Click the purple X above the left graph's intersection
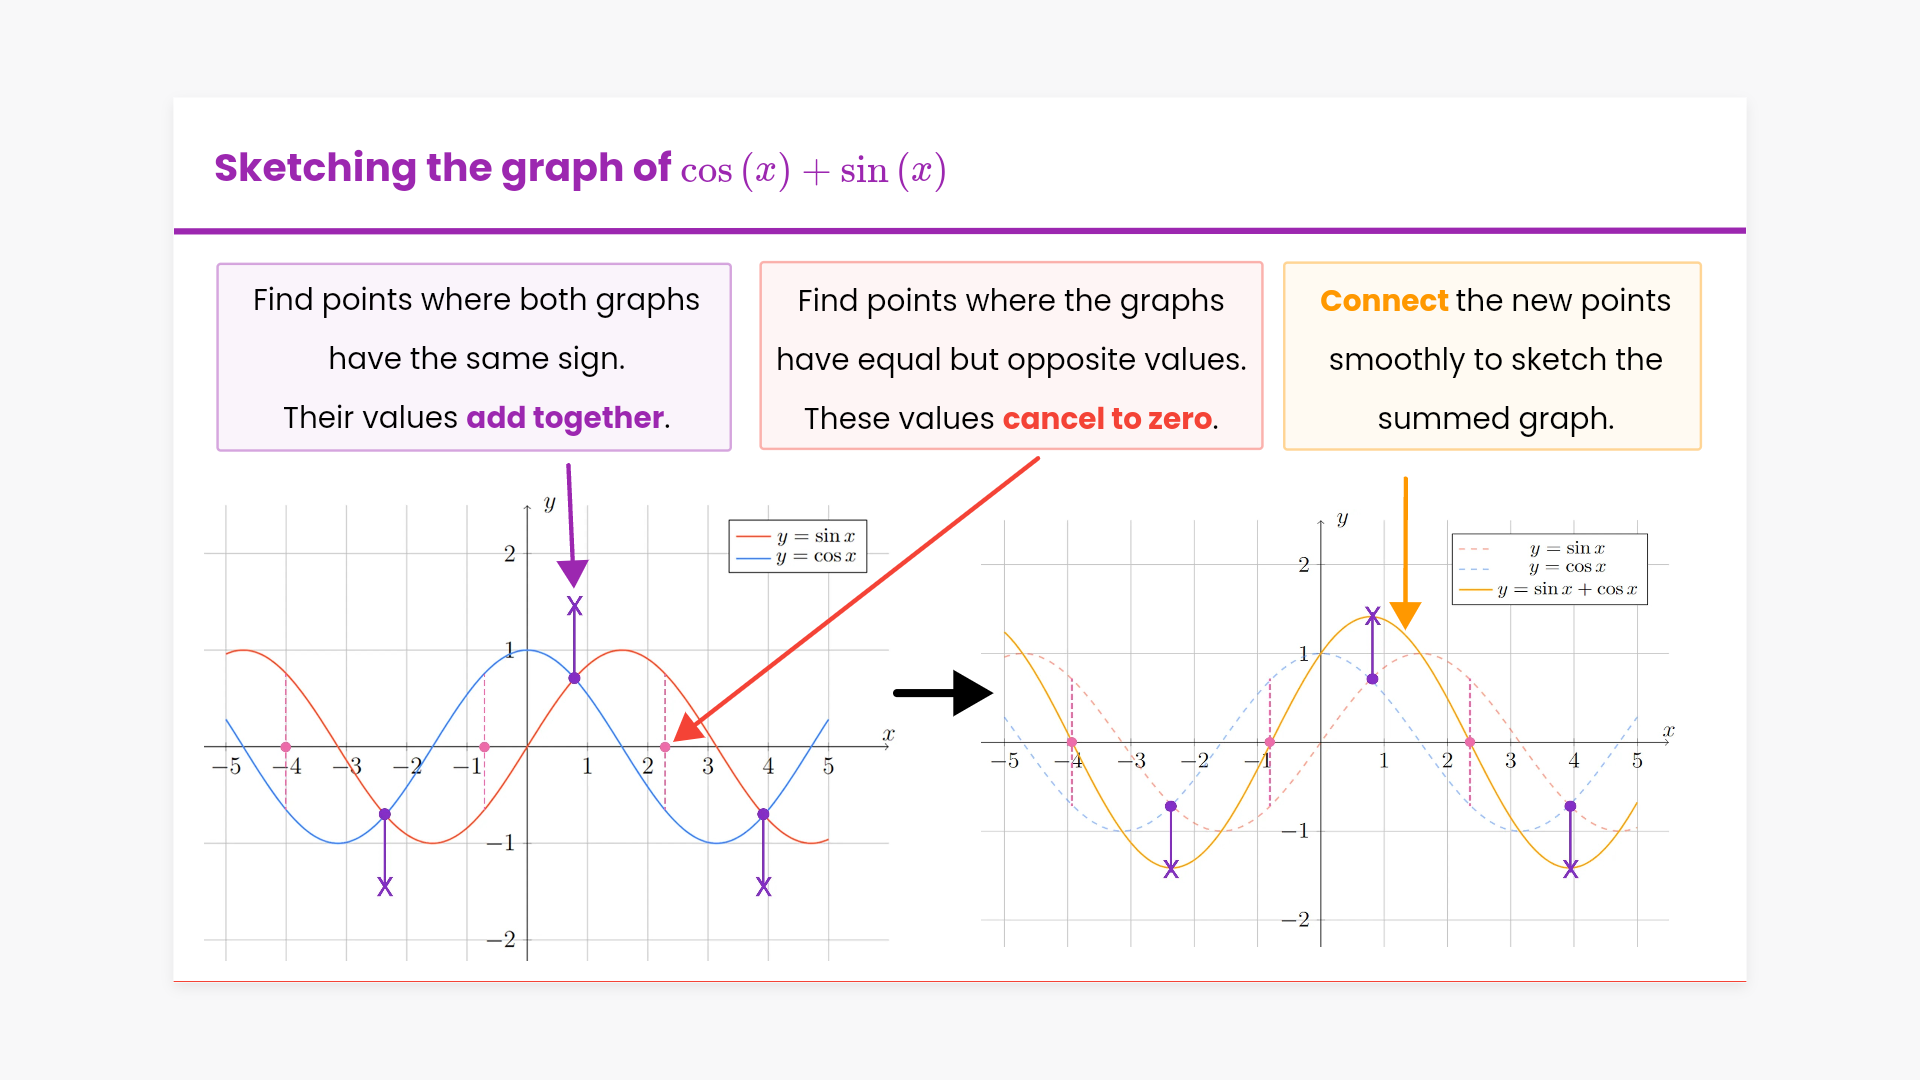Image resolution: width=1920 pixels, height=1080 pixels. 574,606
